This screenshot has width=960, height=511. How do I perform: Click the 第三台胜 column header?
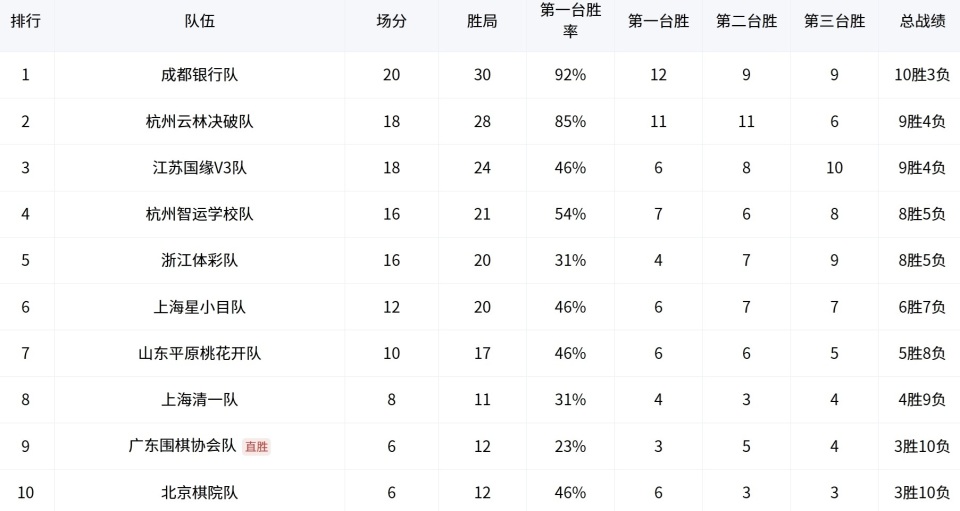[x=834, y=21]
